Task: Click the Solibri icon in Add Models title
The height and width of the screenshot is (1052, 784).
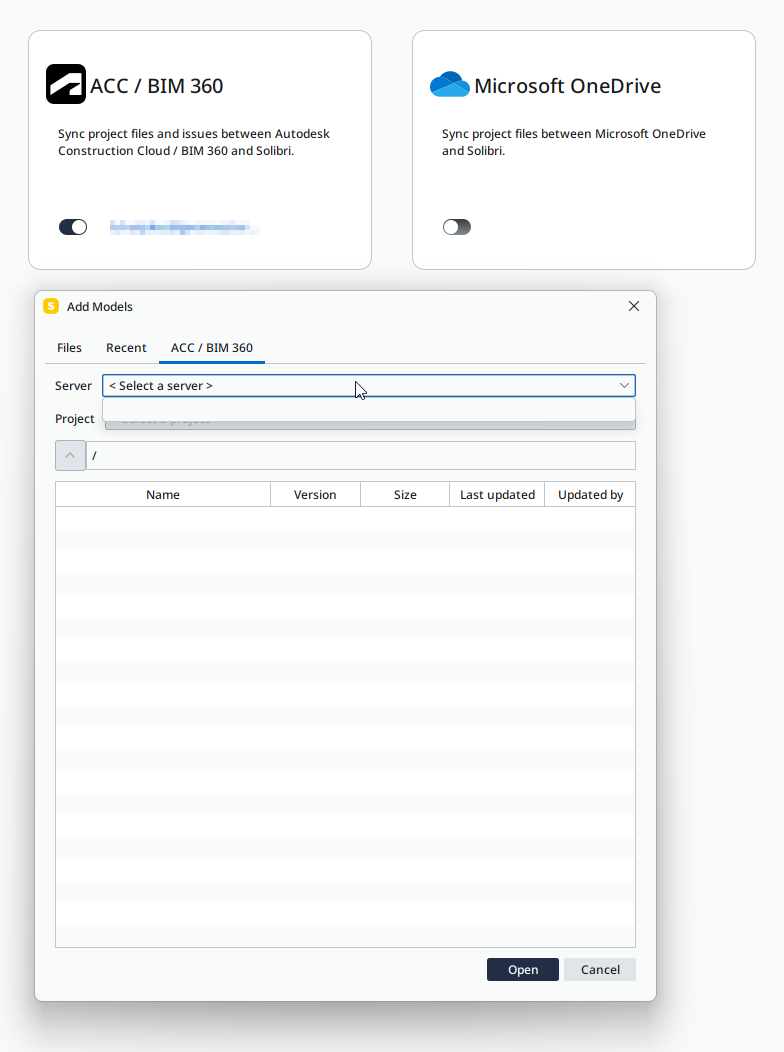Action: click(51, 306)
